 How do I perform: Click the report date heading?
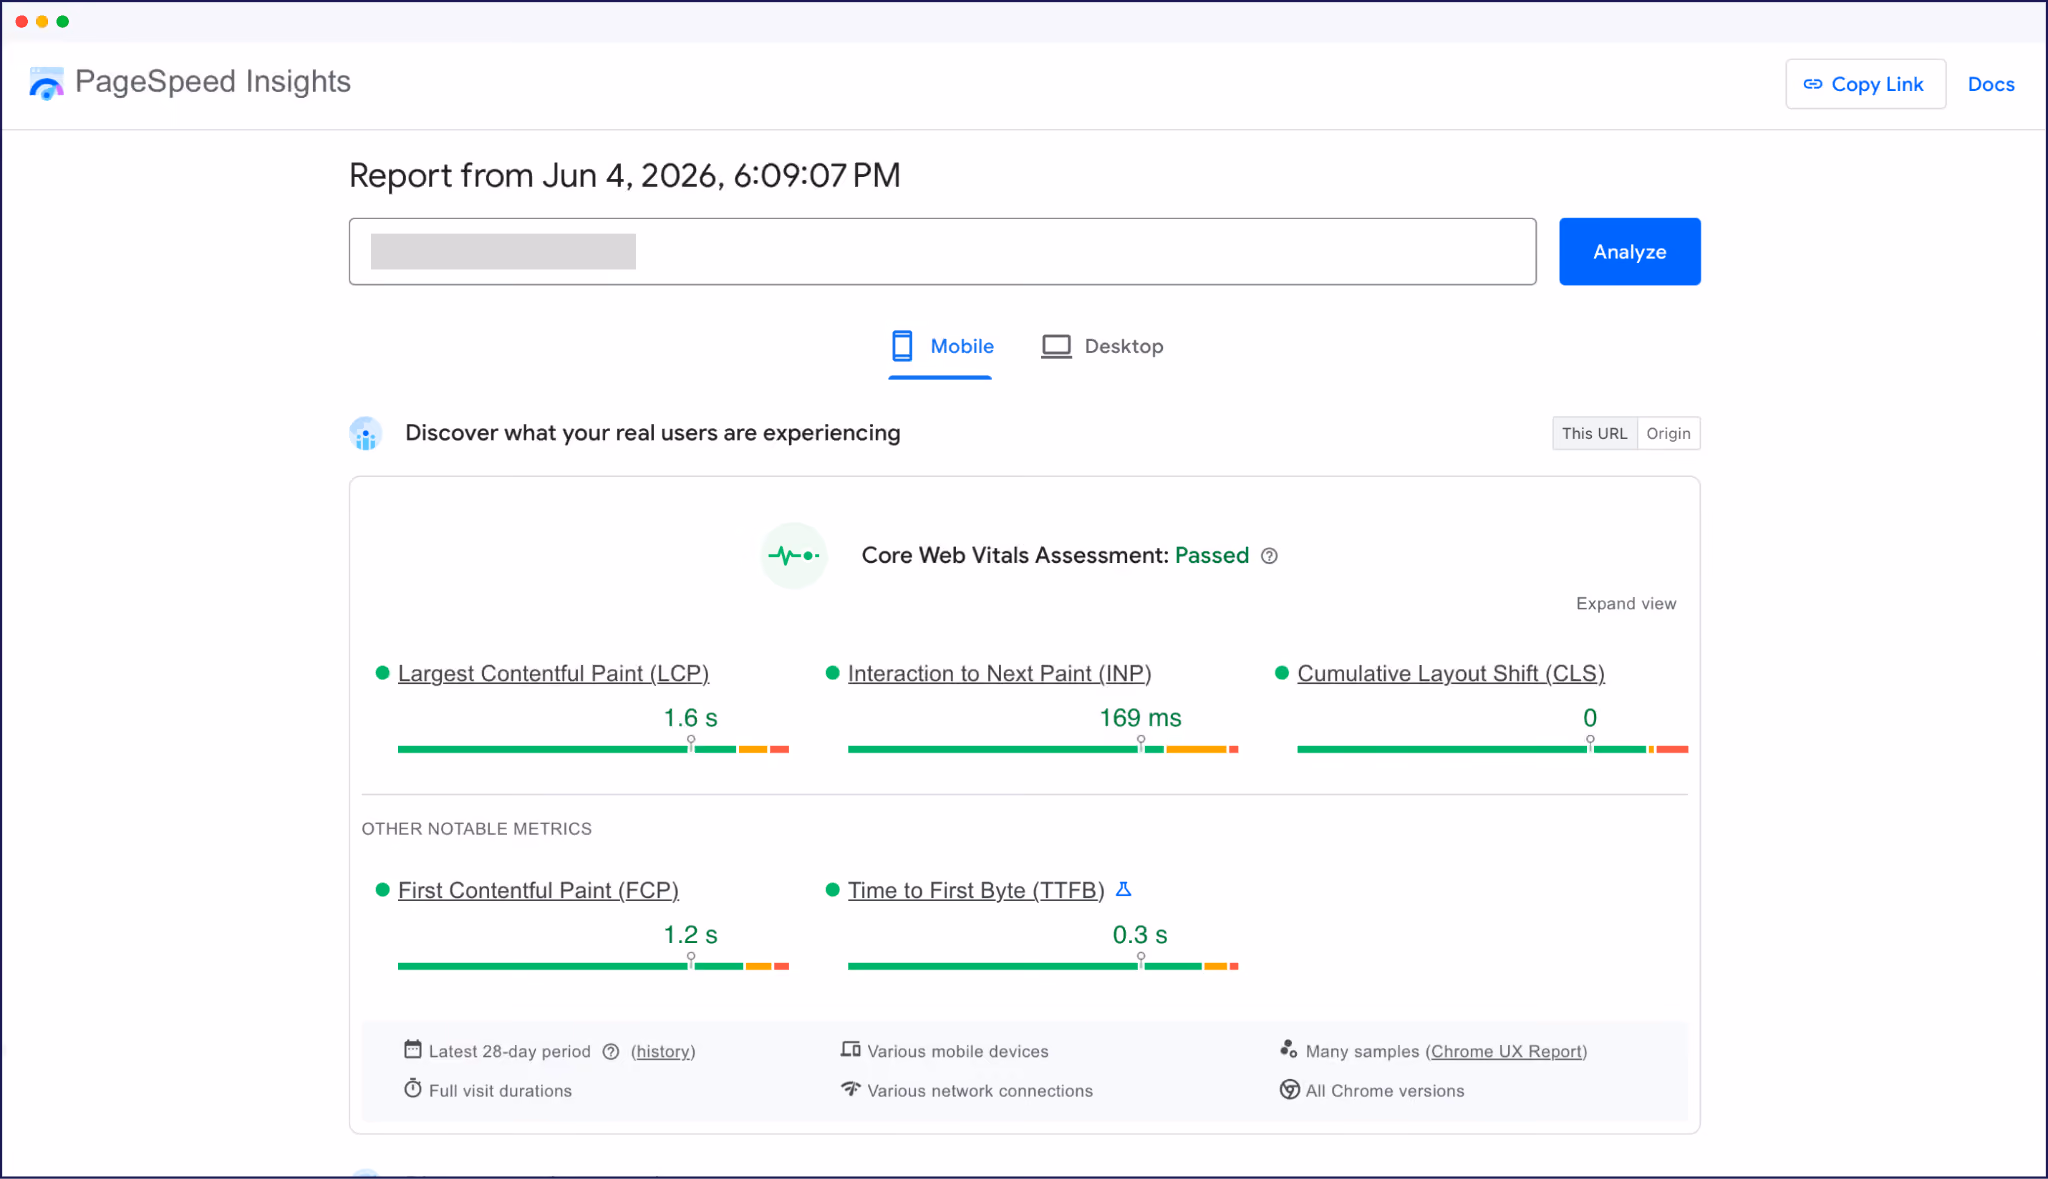tap(625, 176)
